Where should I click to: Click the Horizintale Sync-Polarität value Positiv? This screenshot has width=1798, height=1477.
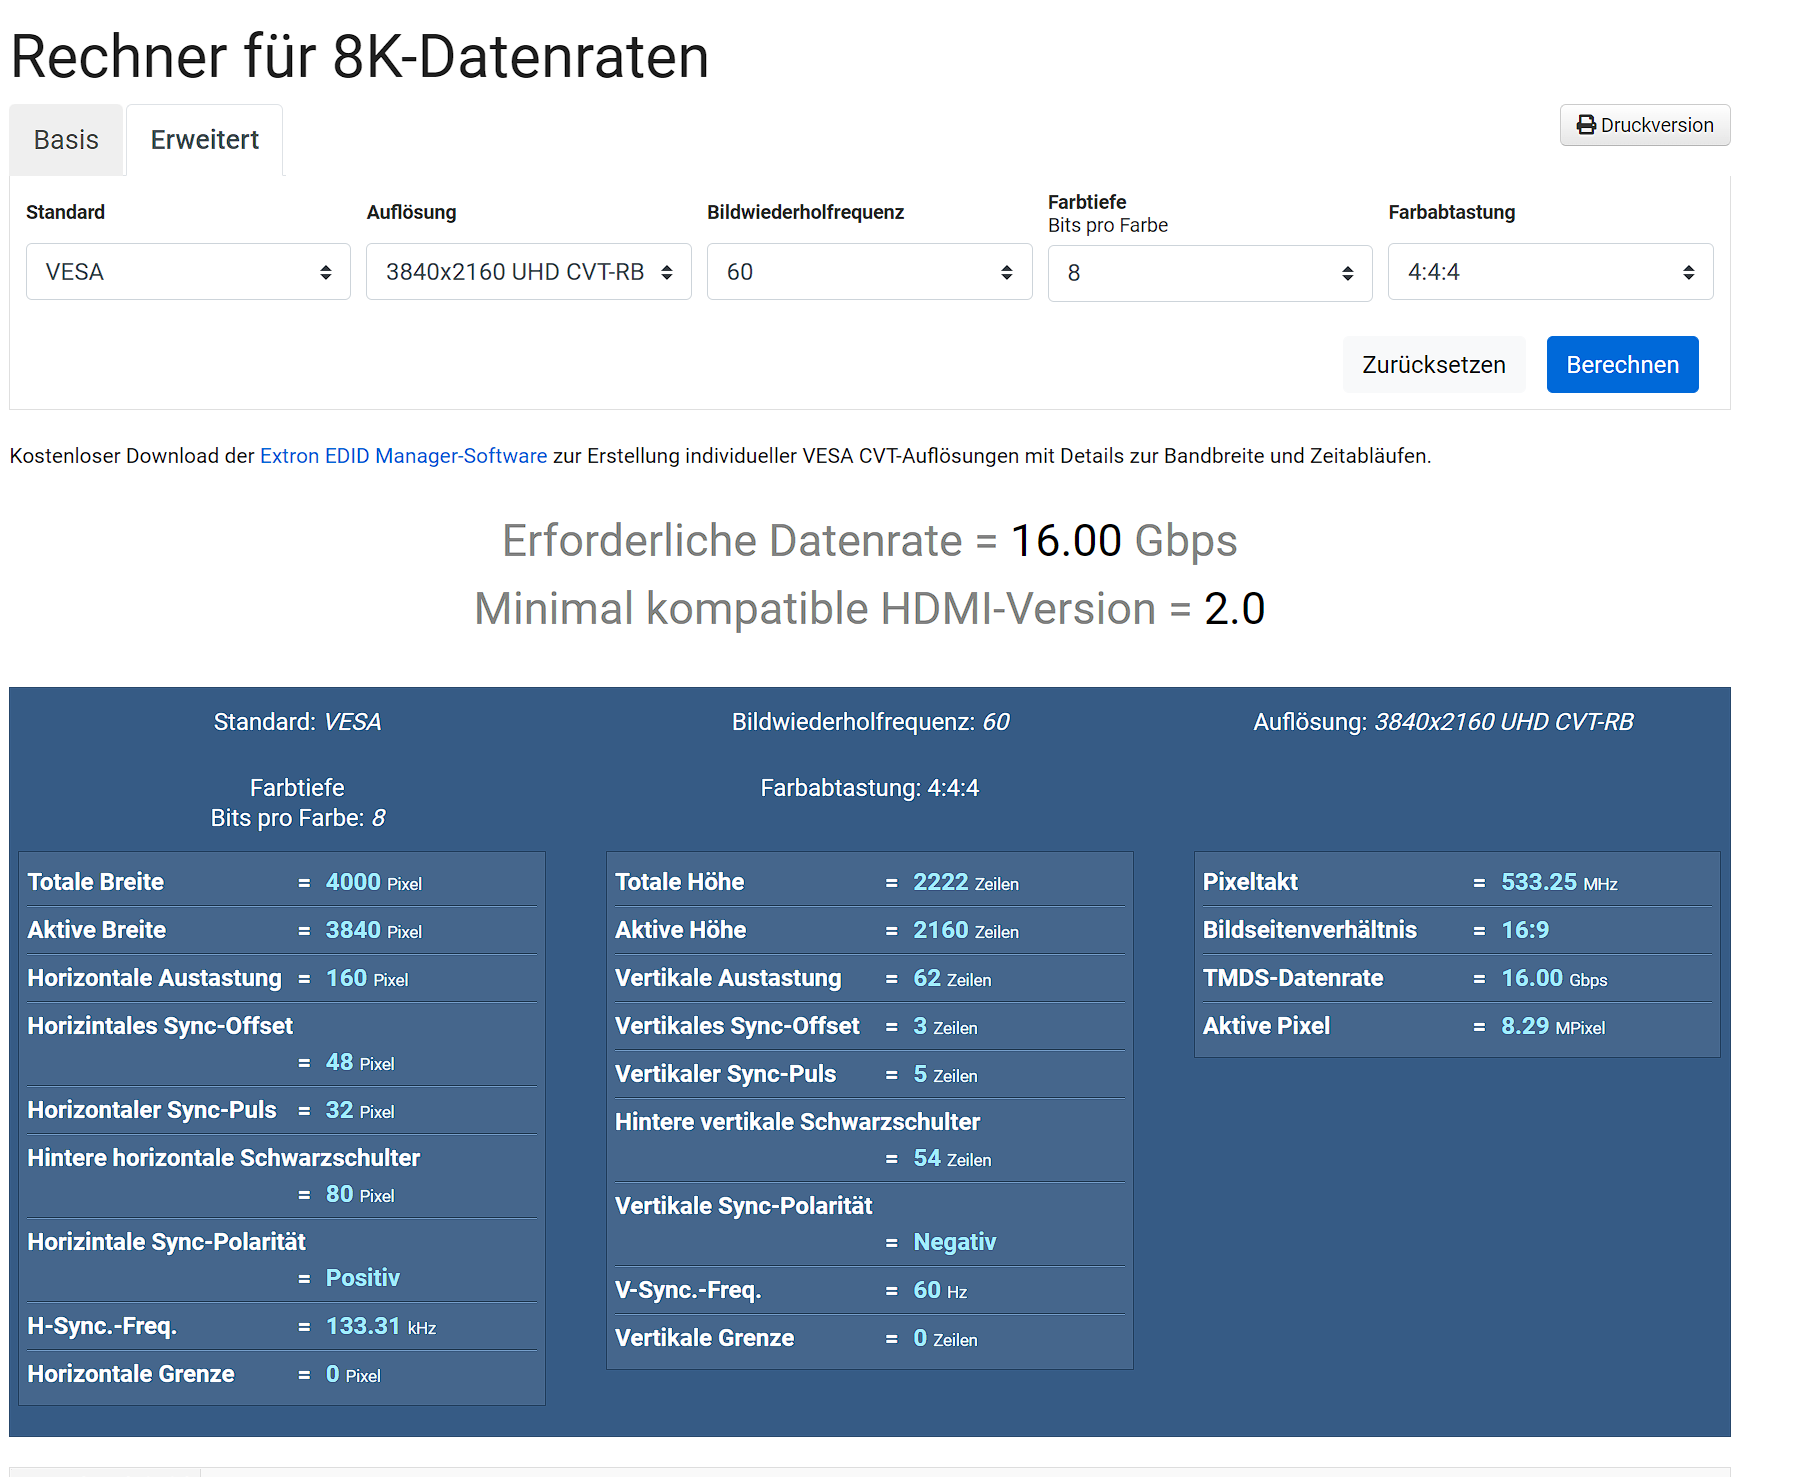(x=363, y=1278)
